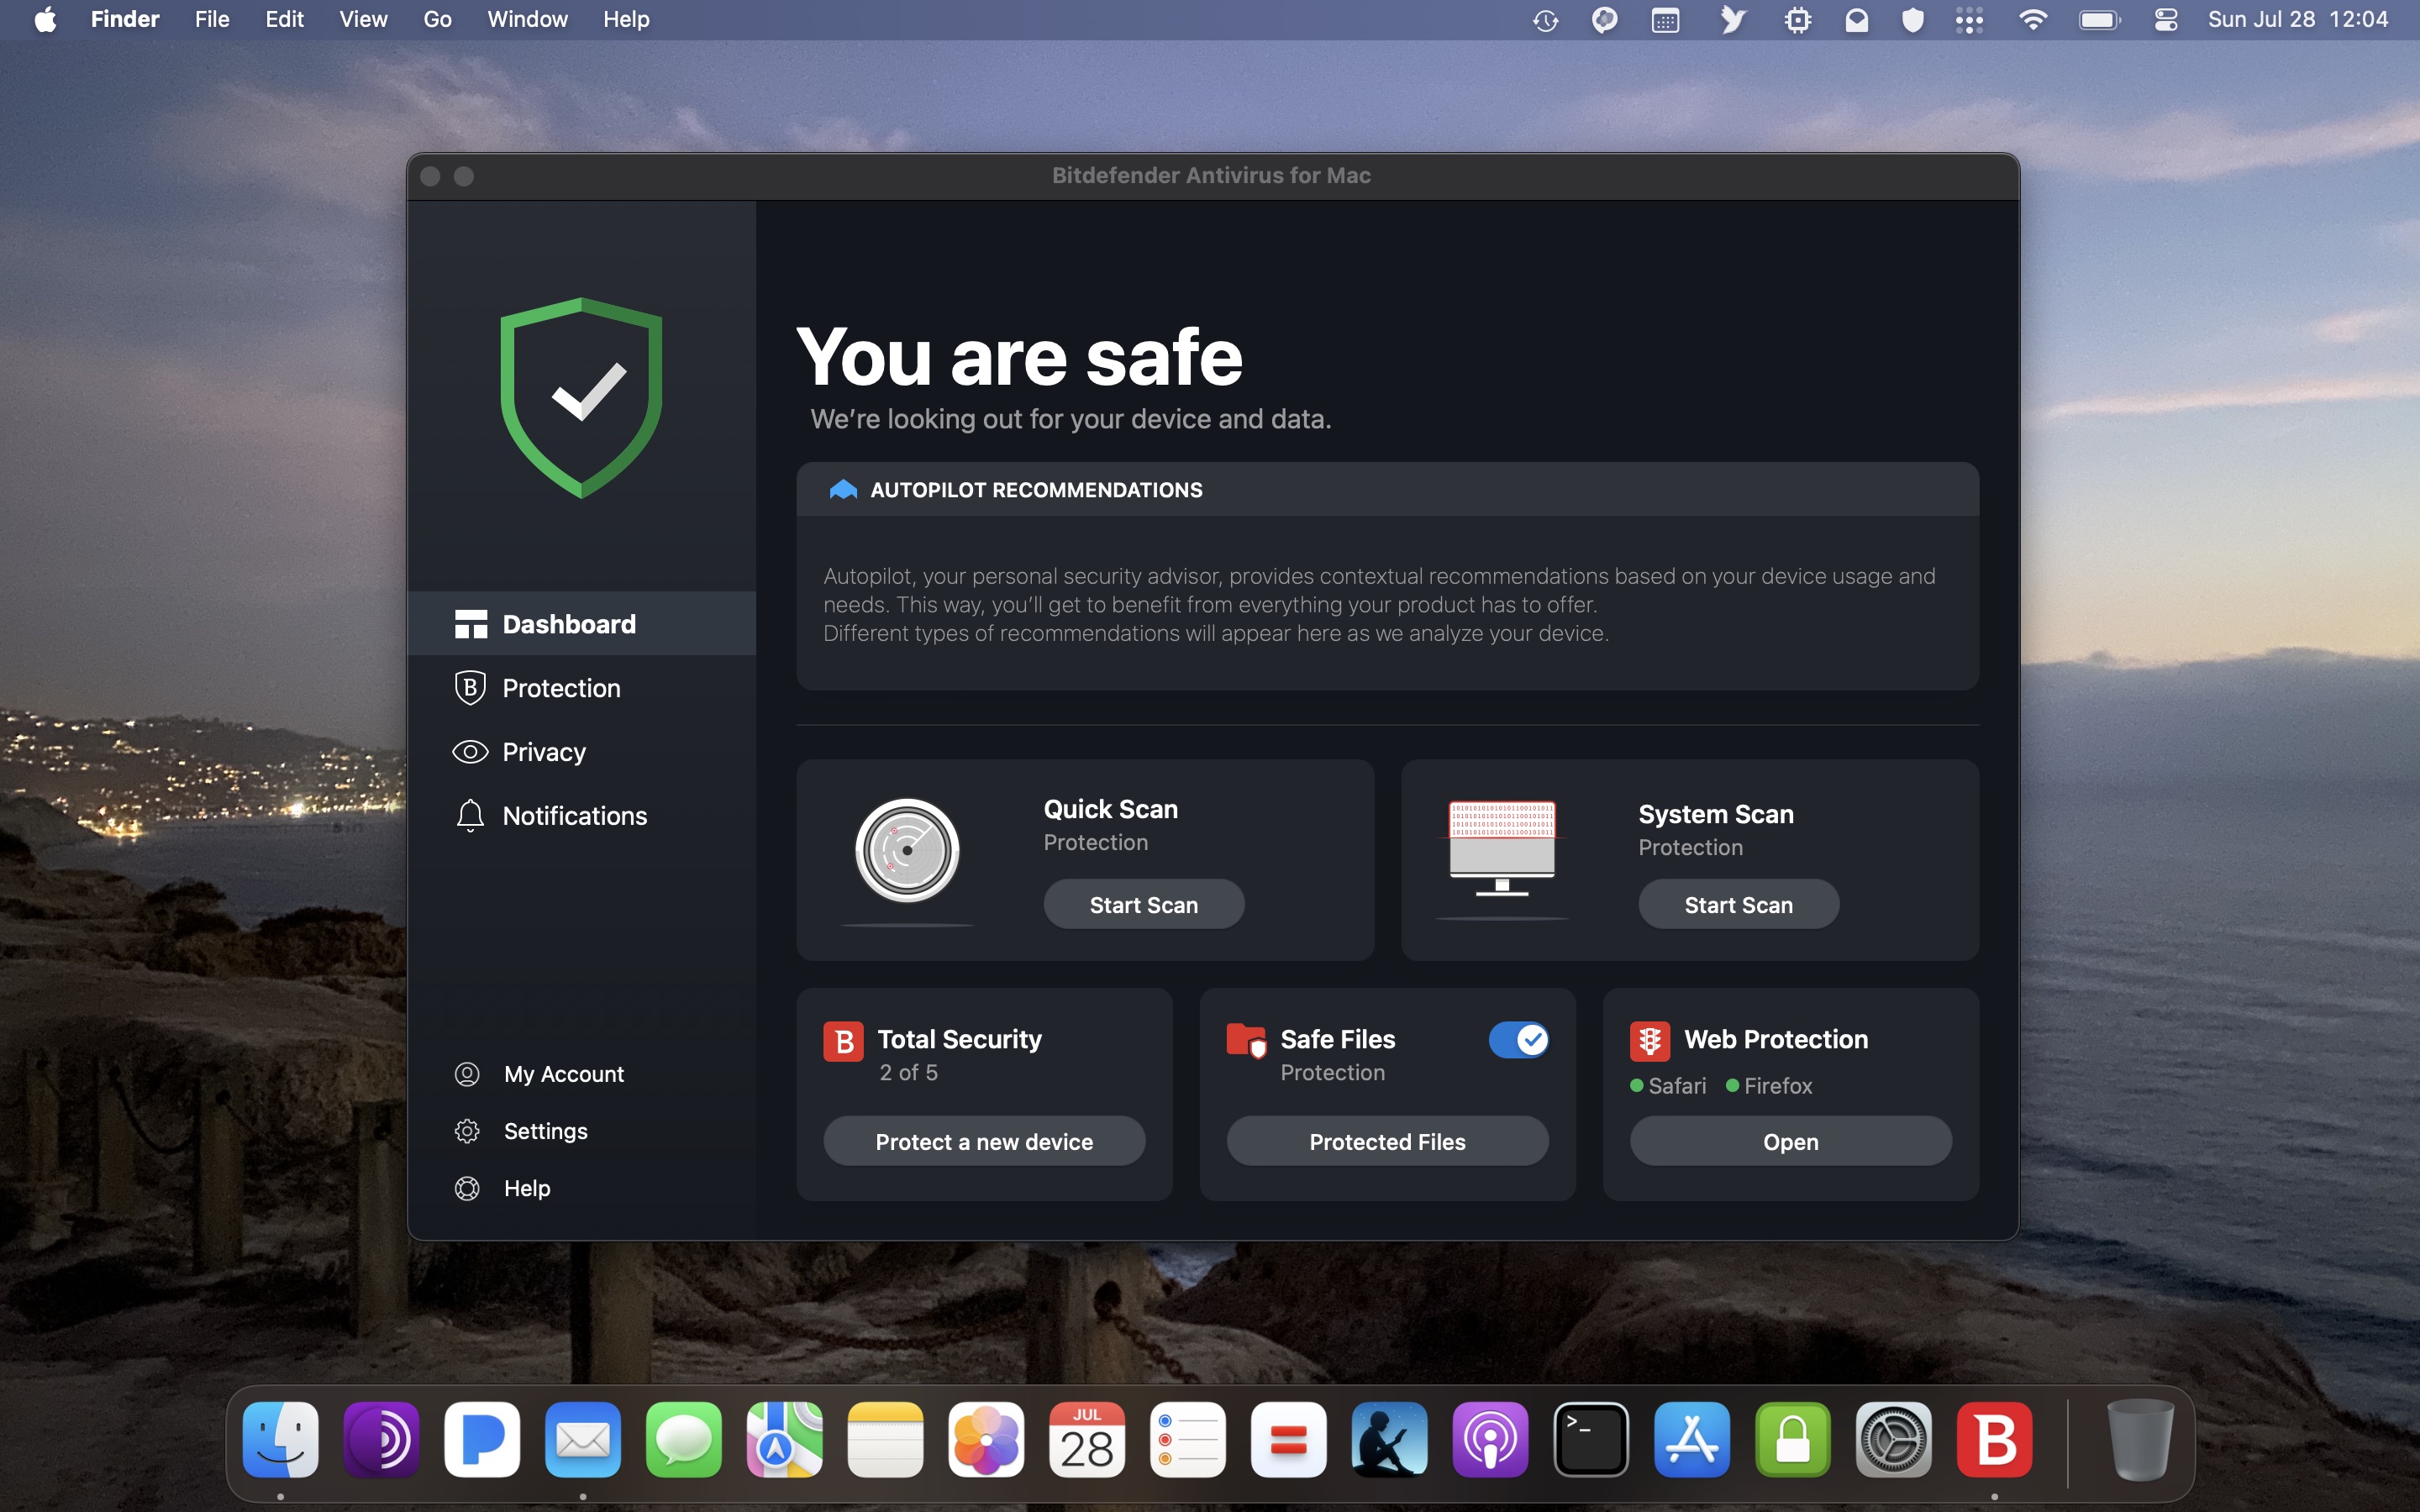The height and width of the screenshot is (1512, 2420).
Task: Click the Web Protection traffic-light icon
Action: click(x=1649, y=1040)
